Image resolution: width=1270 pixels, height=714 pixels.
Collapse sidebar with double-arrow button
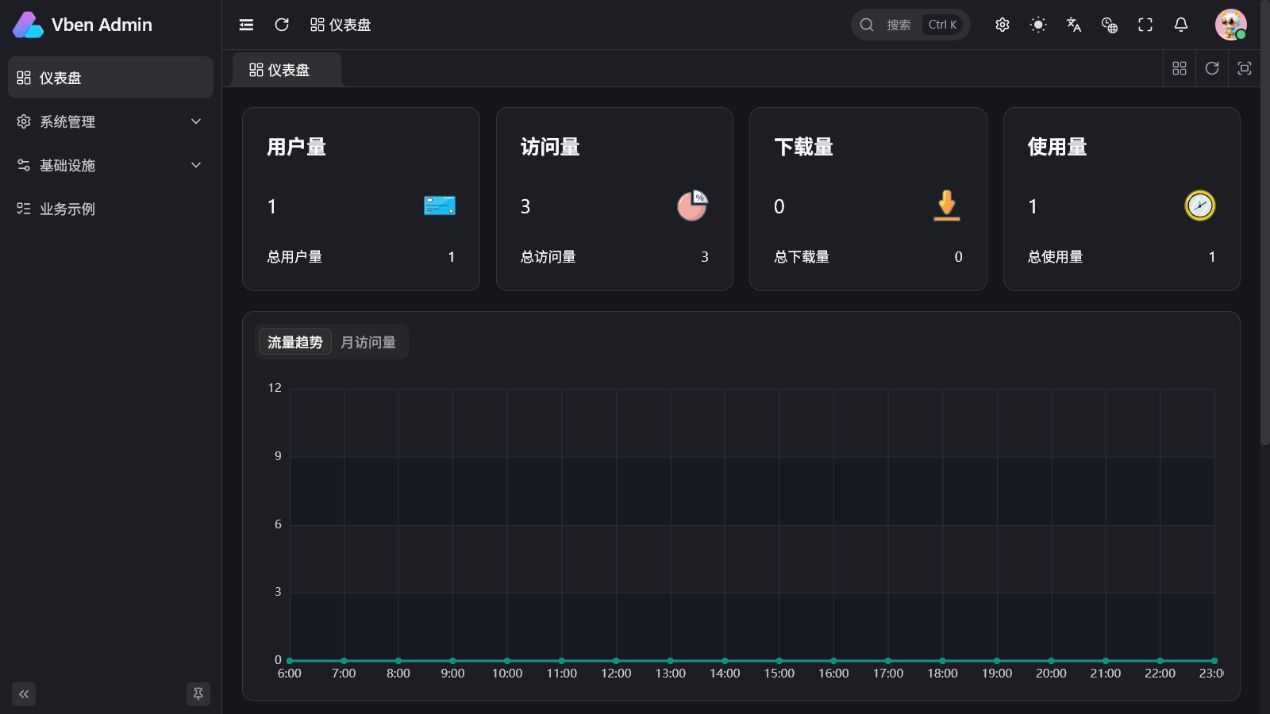click(x=24, y=694)
